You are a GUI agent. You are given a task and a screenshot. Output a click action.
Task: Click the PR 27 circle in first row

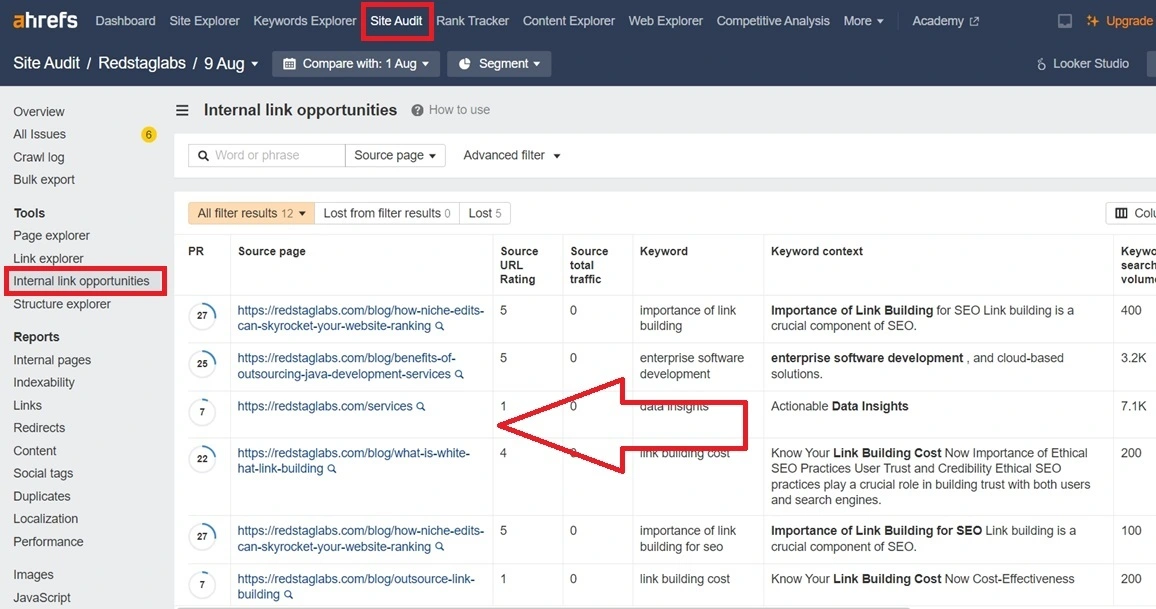[x=202, y=317]
